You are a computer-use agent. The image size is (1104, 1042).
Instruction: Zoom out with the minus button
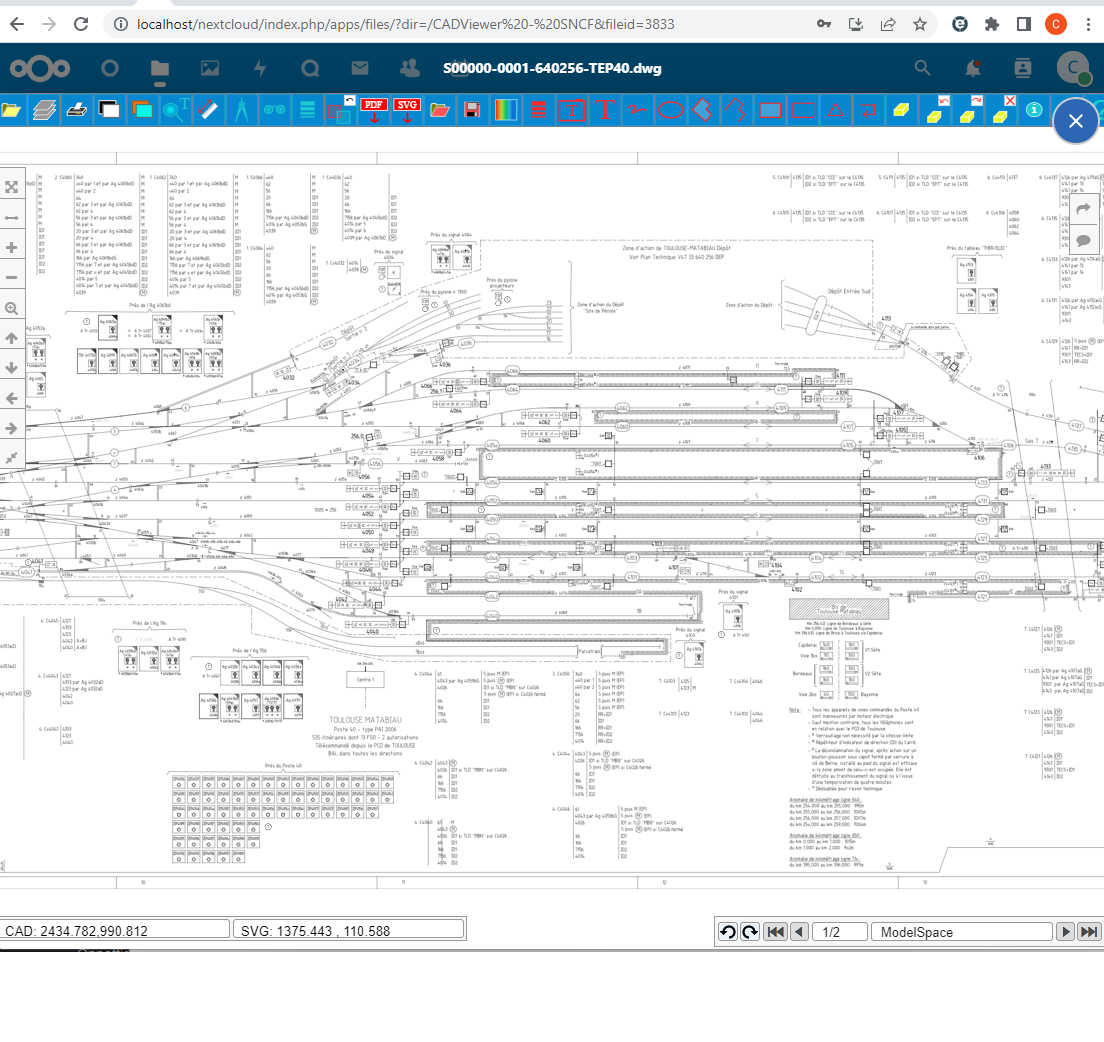[x=11, y=277]
